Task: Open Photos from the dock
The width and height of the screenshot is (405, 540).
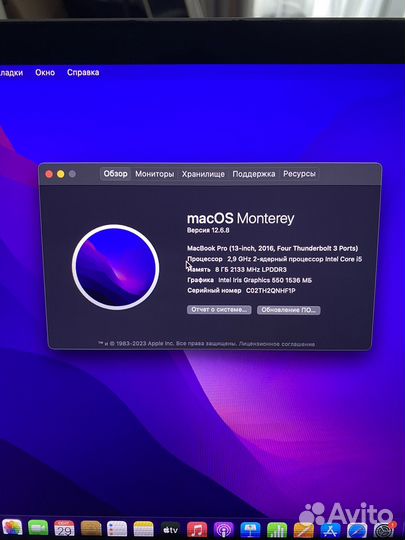Action: point(11,528)
